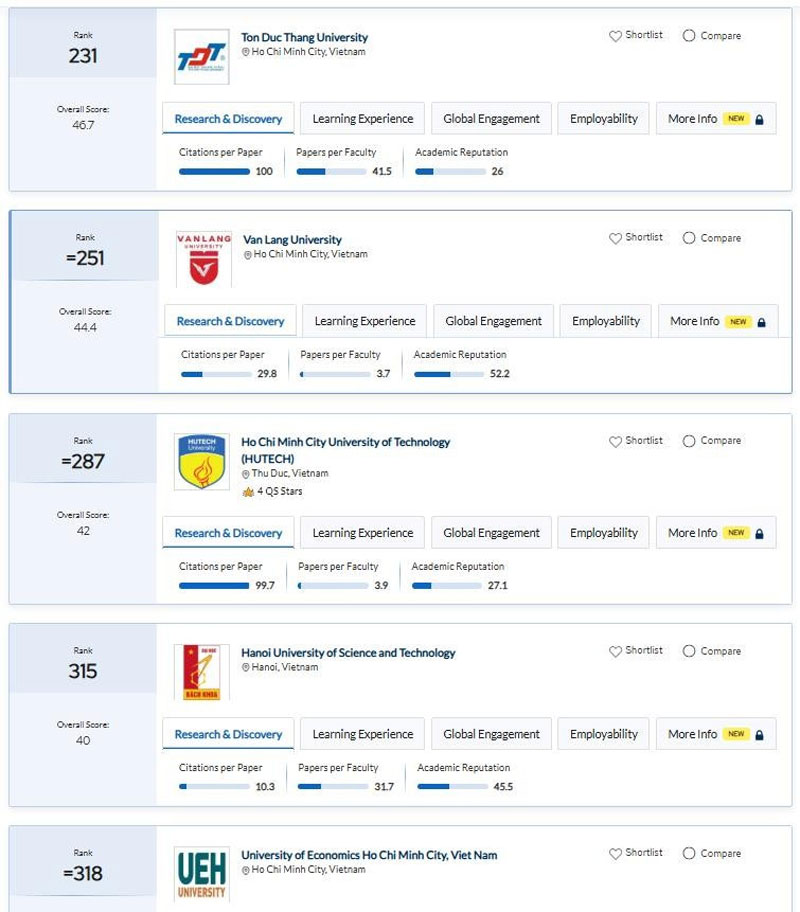Shortlist Ton Duc Thang University heart icon
The height and width of the screenshot is (912, 800).
pyautogui.click(x=615, y=36)
